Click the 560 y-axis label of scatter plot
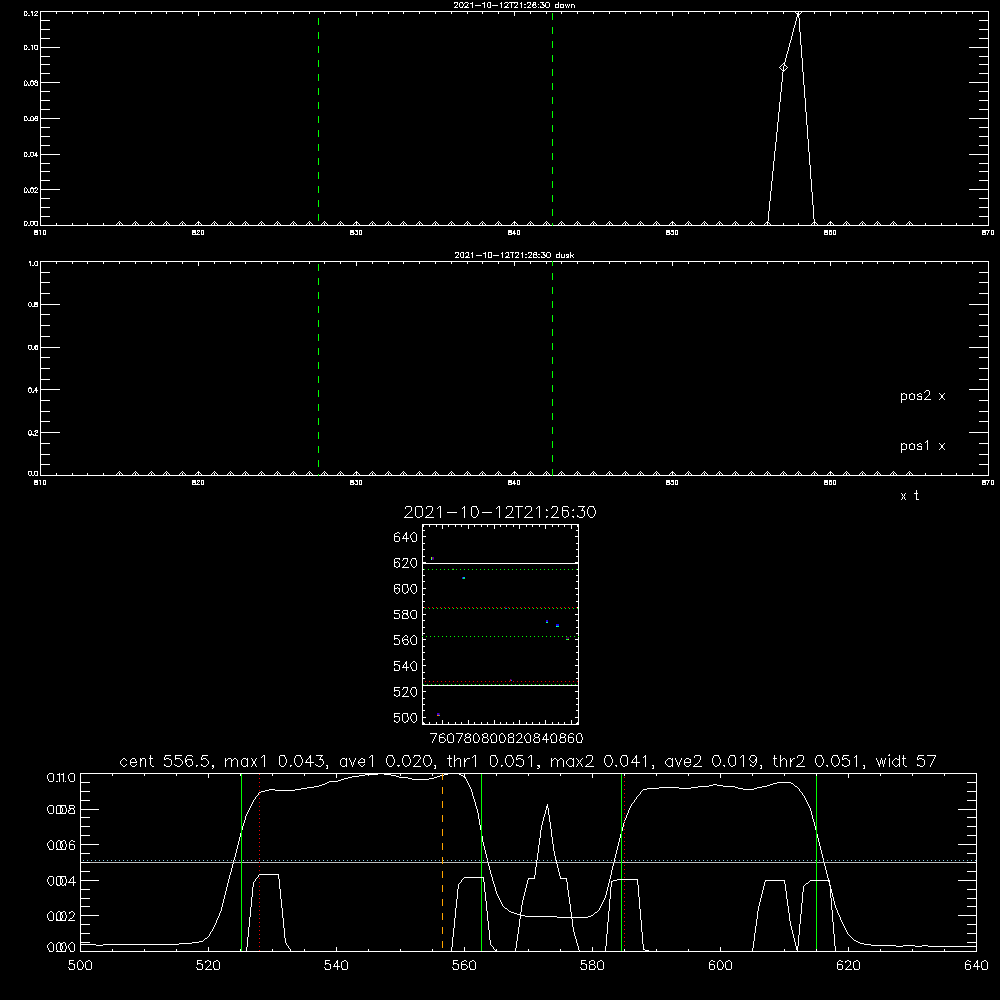 pyautogui.click(x=406, y=640)
